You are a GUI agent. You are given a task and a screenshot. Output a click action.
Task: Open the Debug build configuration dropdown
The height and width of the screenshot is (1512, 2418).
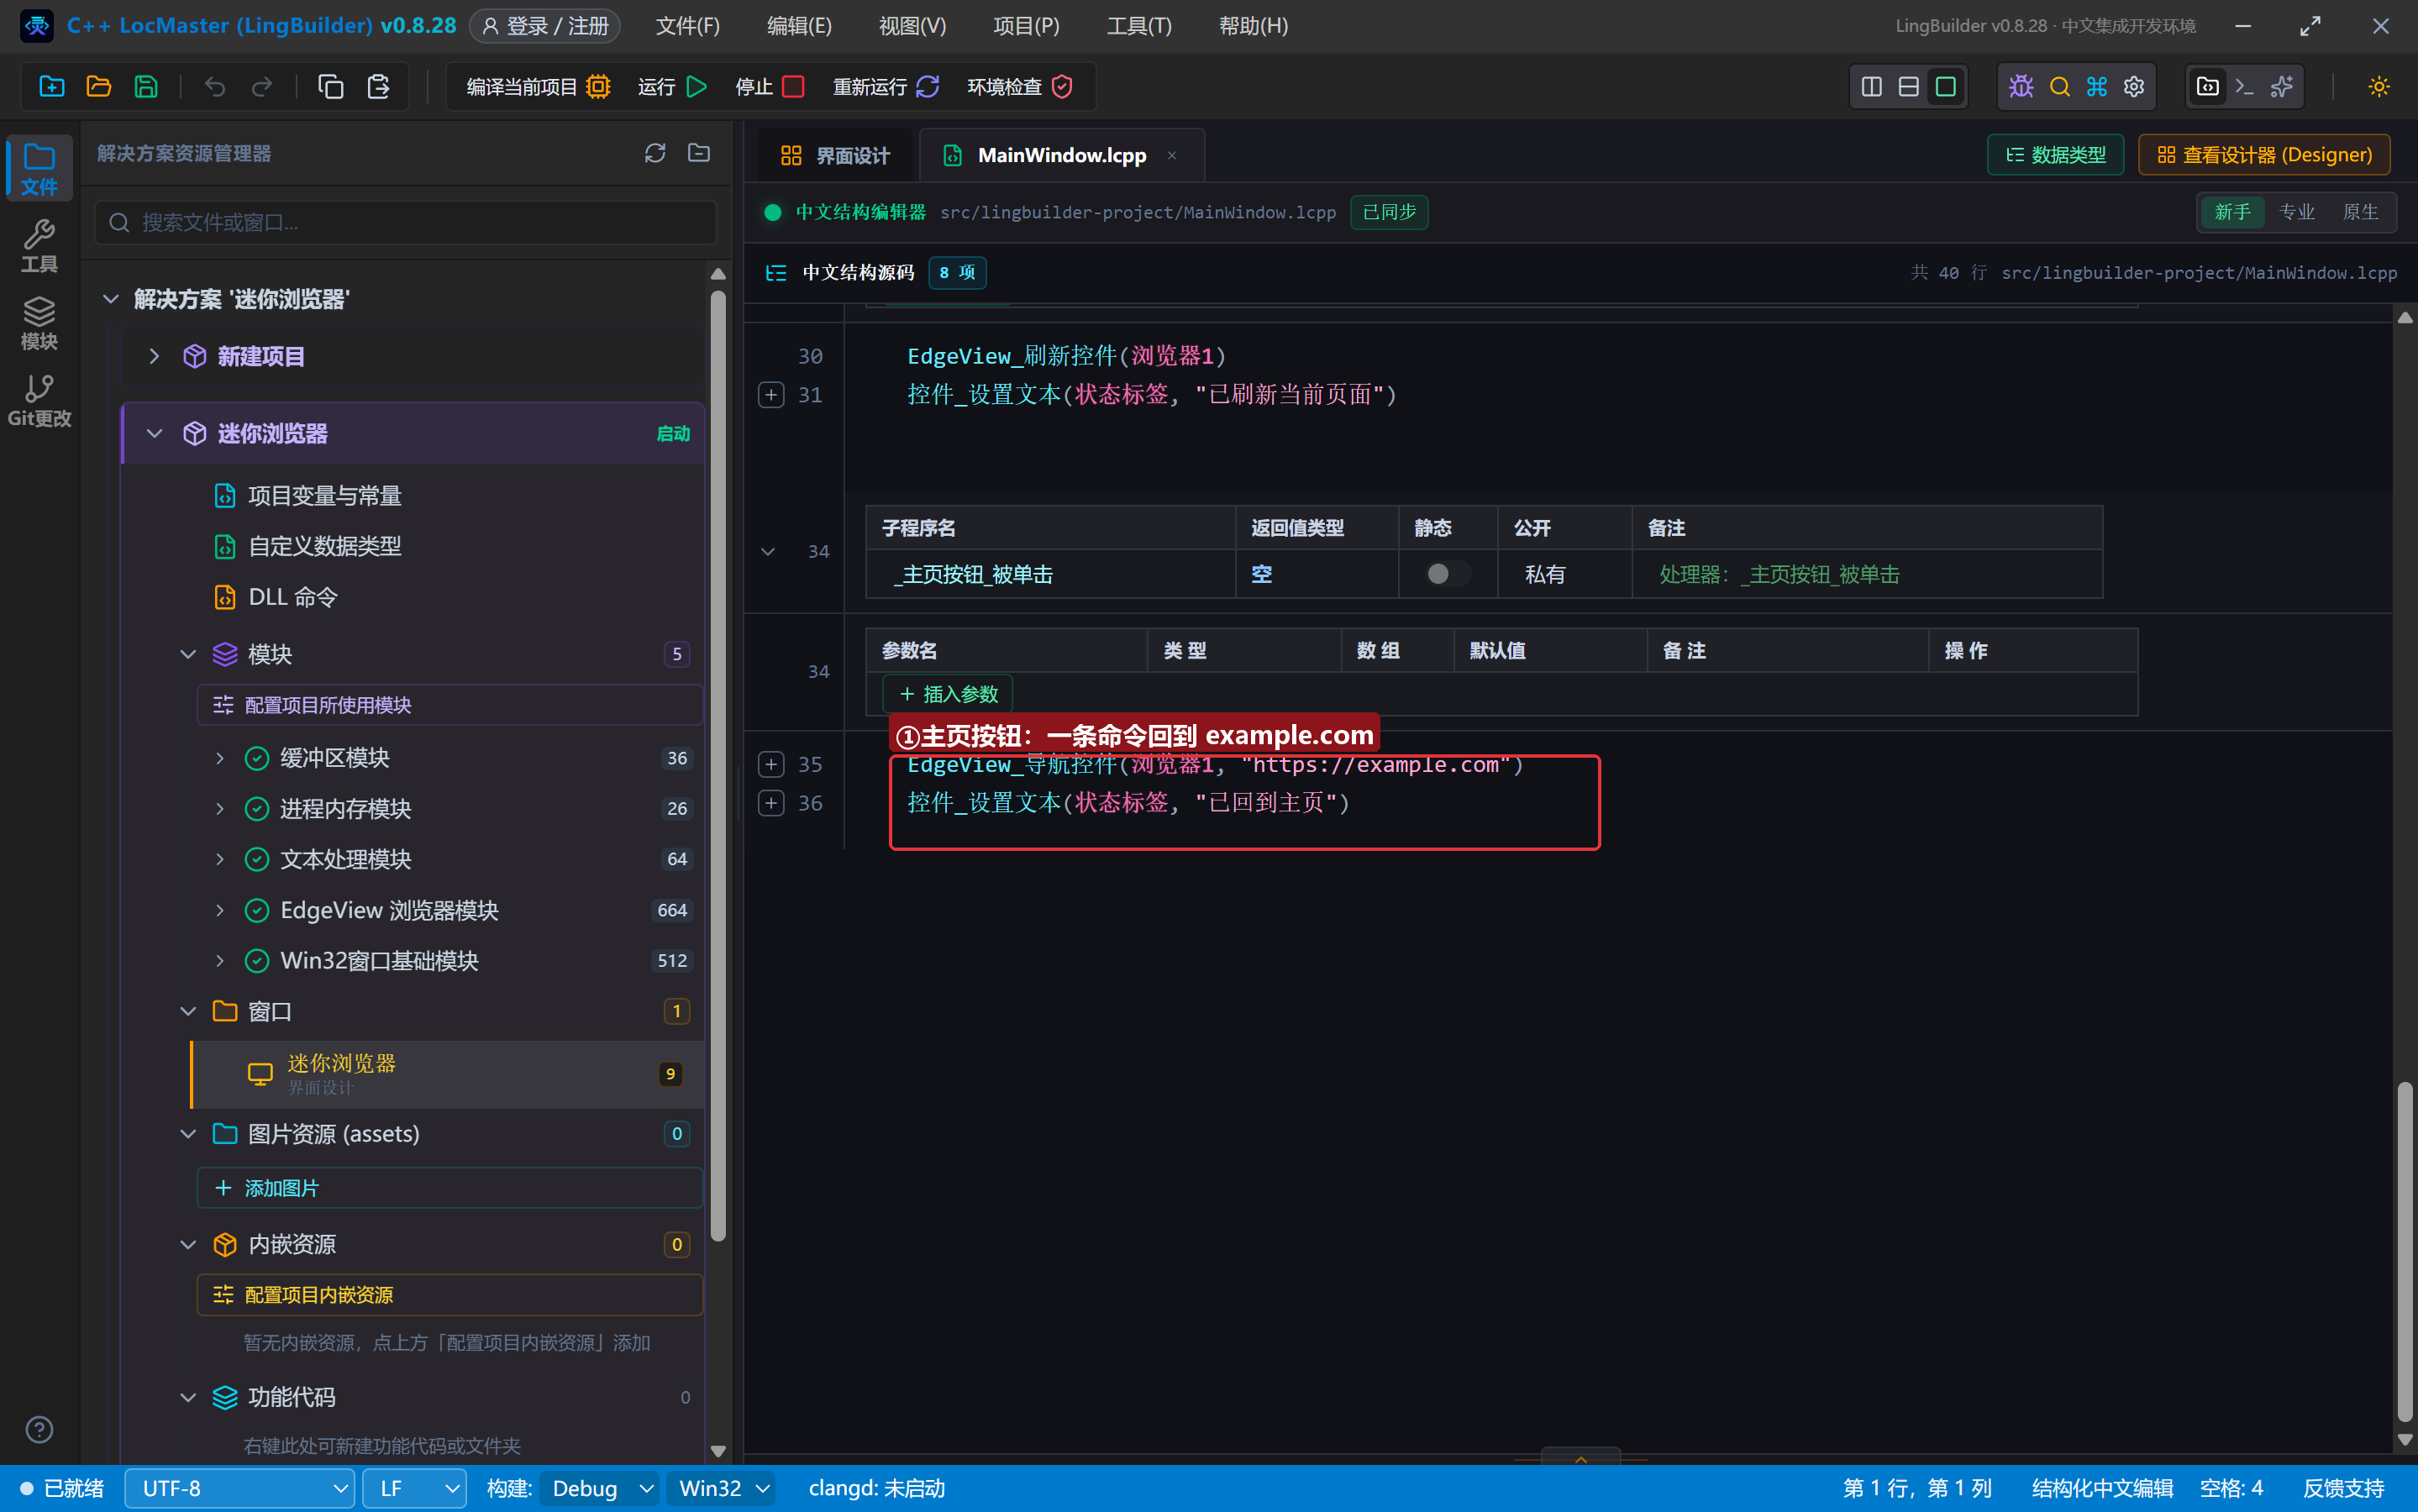click(x=600, y=1488)
